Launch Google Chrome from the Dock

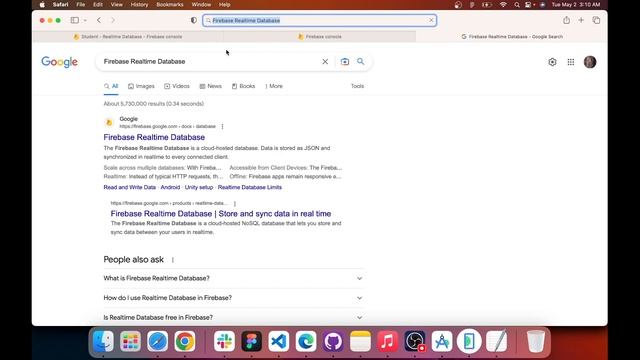point(184,341)
